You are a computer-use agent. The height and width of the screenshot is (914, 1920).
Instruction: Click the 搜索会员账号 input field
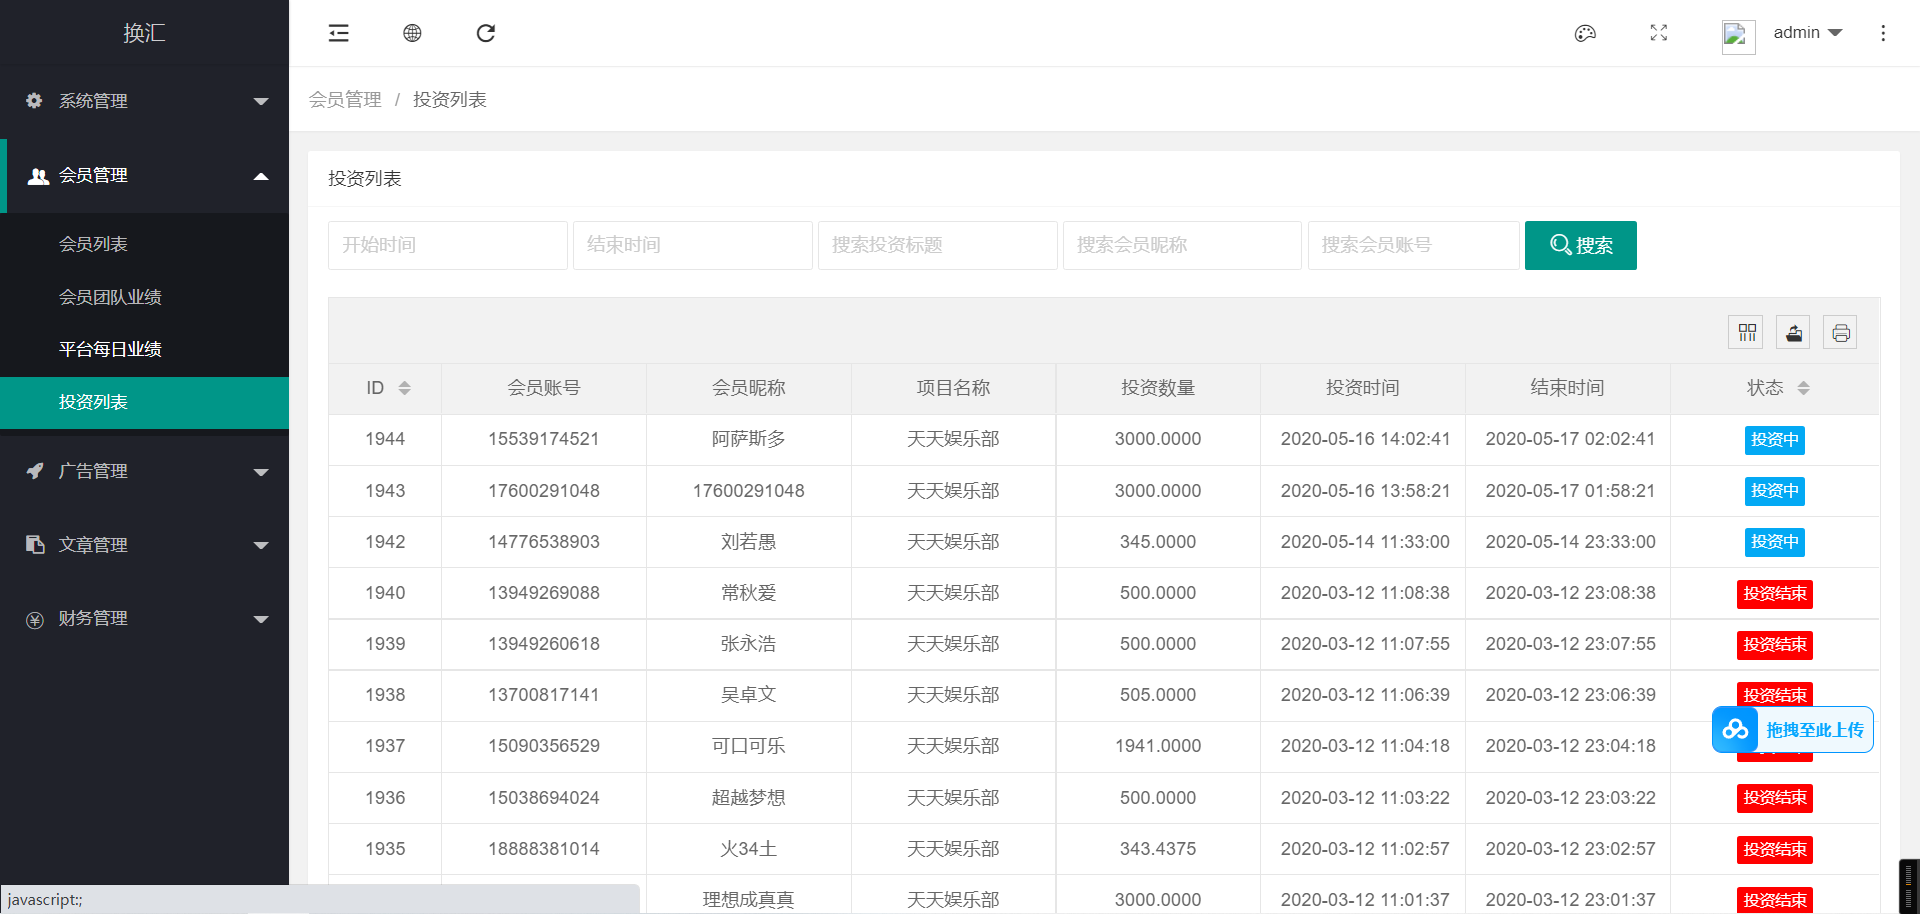[x=1412, y=245]
